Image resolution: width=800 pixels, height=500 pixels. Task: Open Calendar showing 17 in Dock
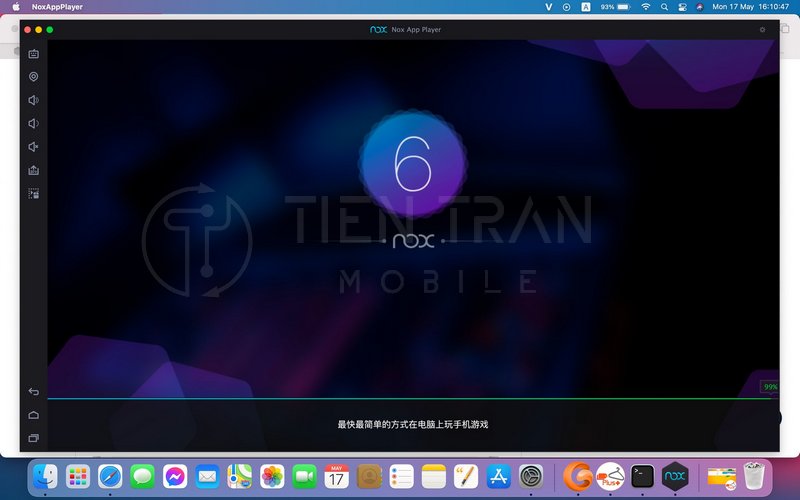pos(337,477)
